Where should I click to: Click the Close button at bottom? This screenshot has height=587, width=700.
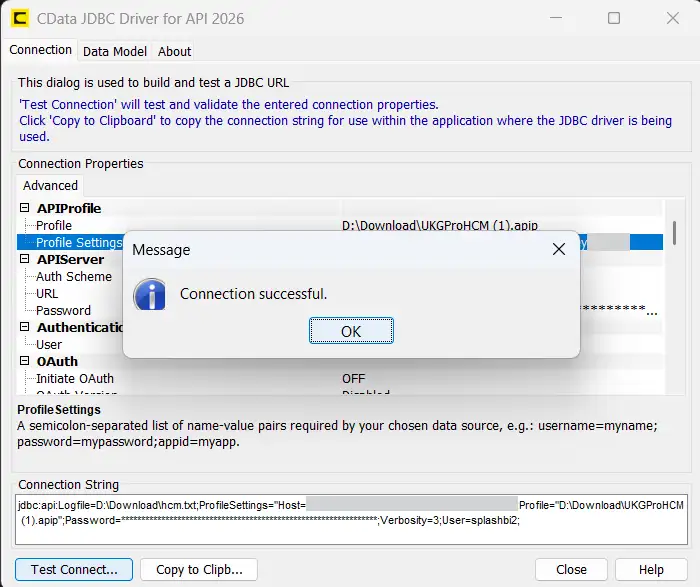click(571, 569)
